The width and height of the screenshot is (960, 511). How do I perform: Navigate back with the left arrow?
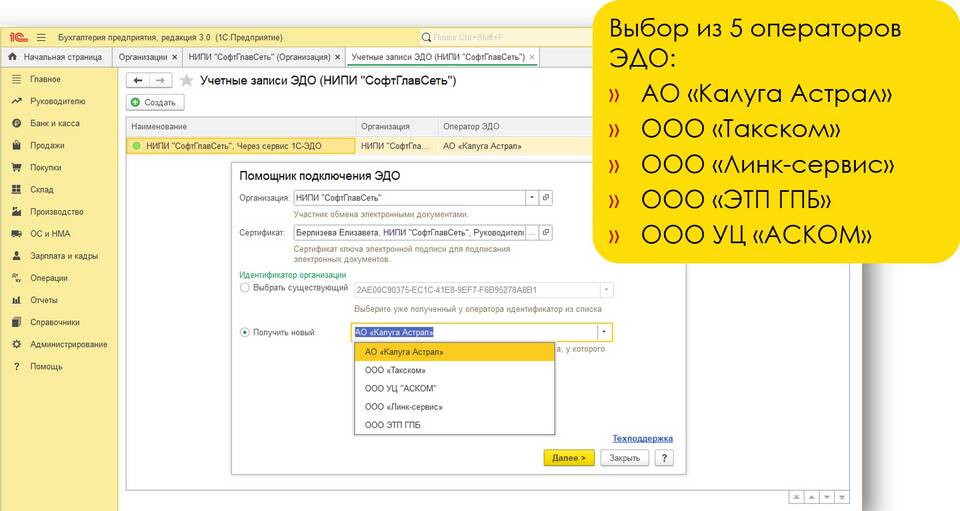pyautogui.click(x=138, y=80)
